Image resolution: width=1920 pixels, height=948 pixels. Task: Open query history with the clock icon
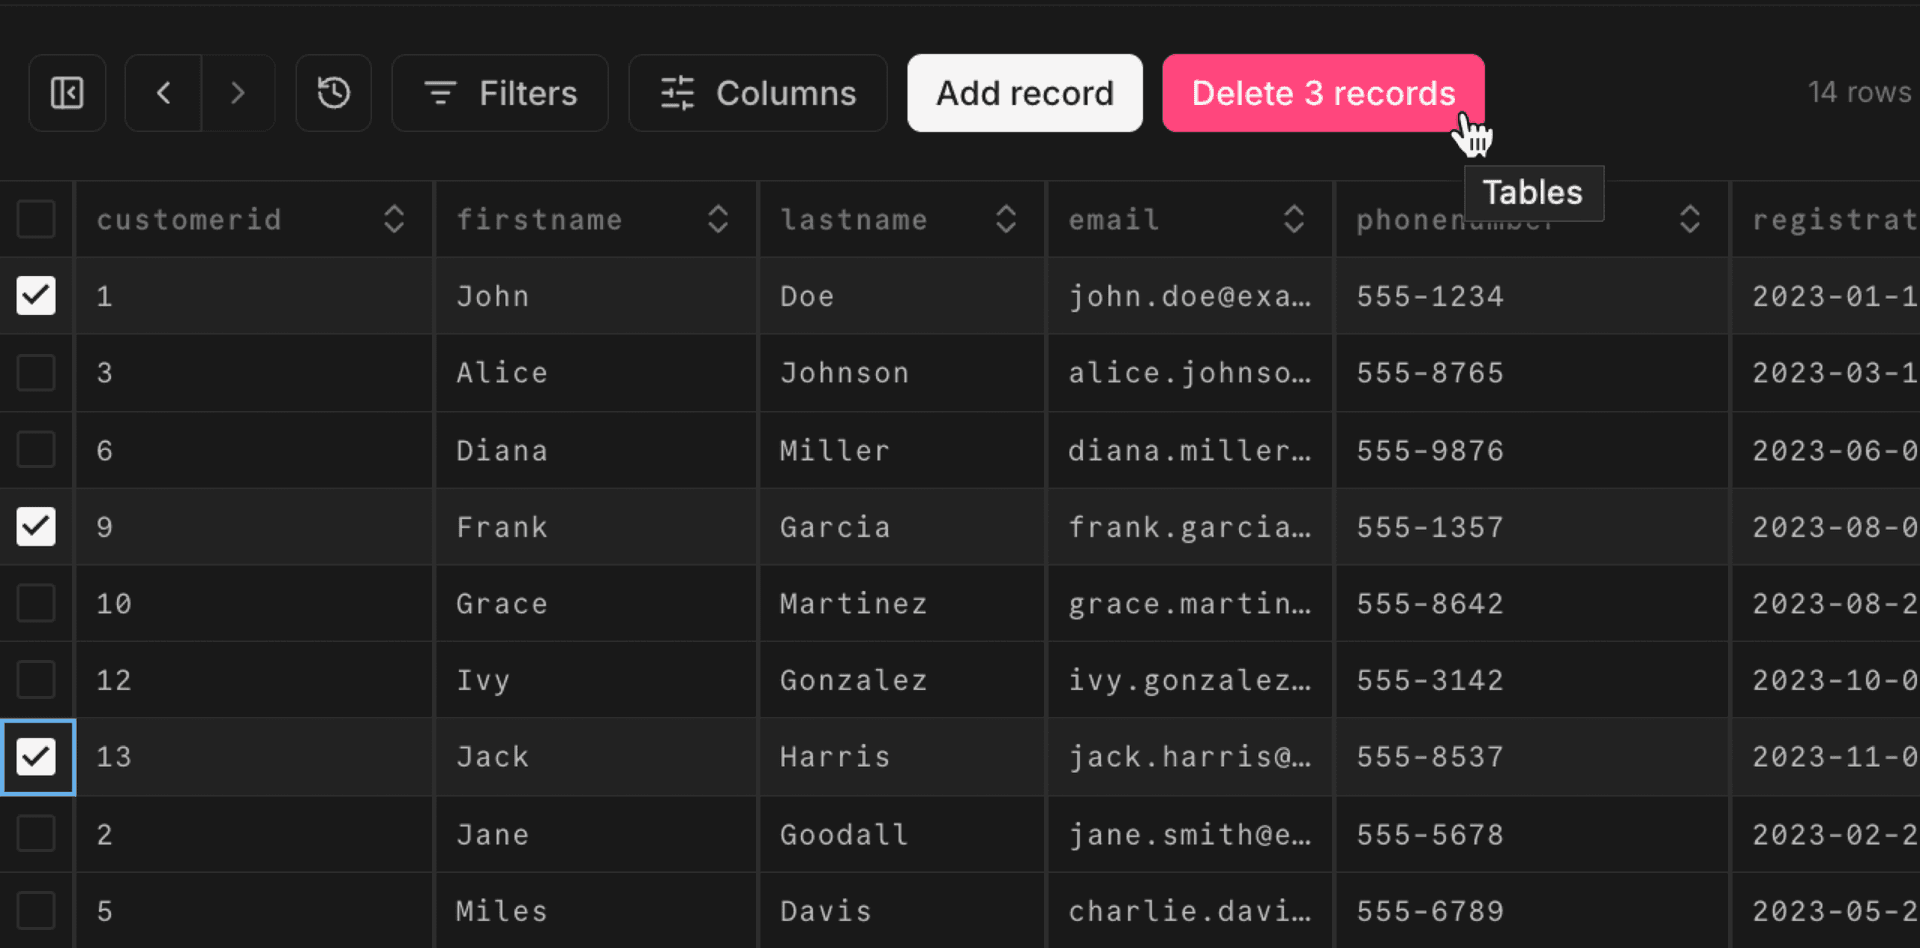(x=333, y=93)
